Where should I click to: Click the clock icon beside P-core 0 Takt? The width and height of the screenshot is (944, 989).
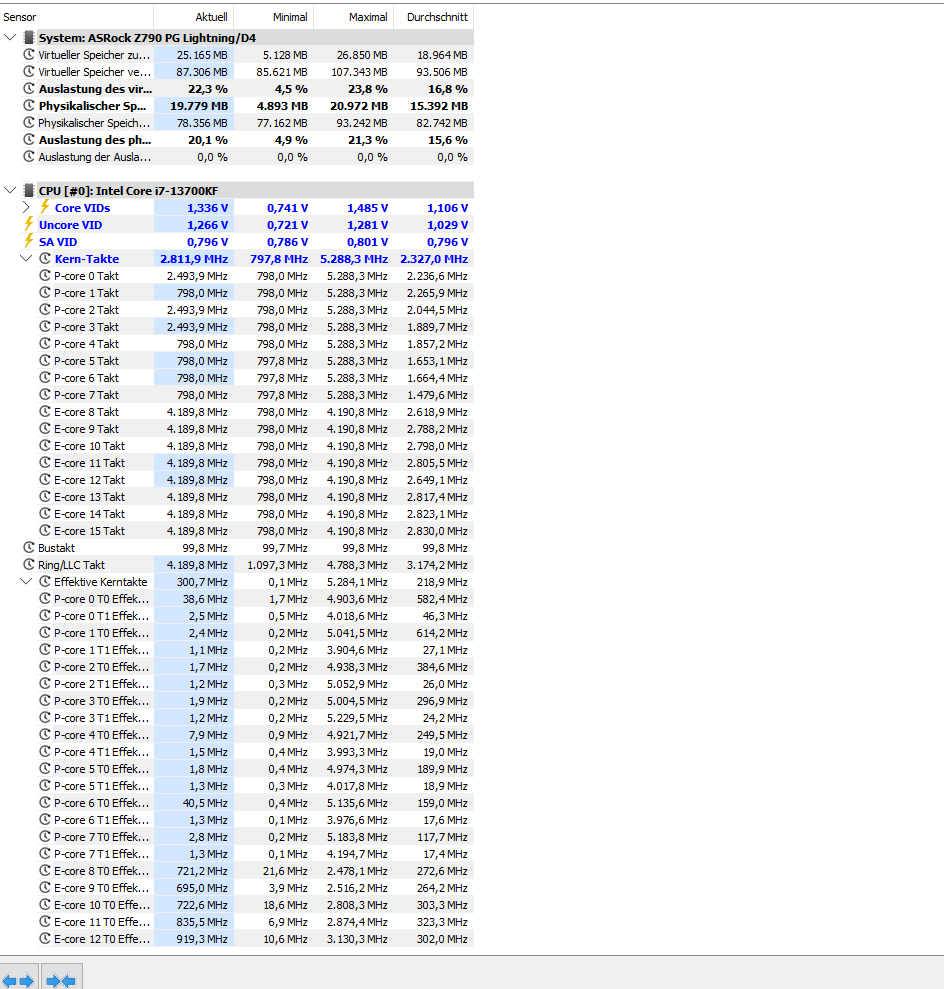(x=45, y=276)
